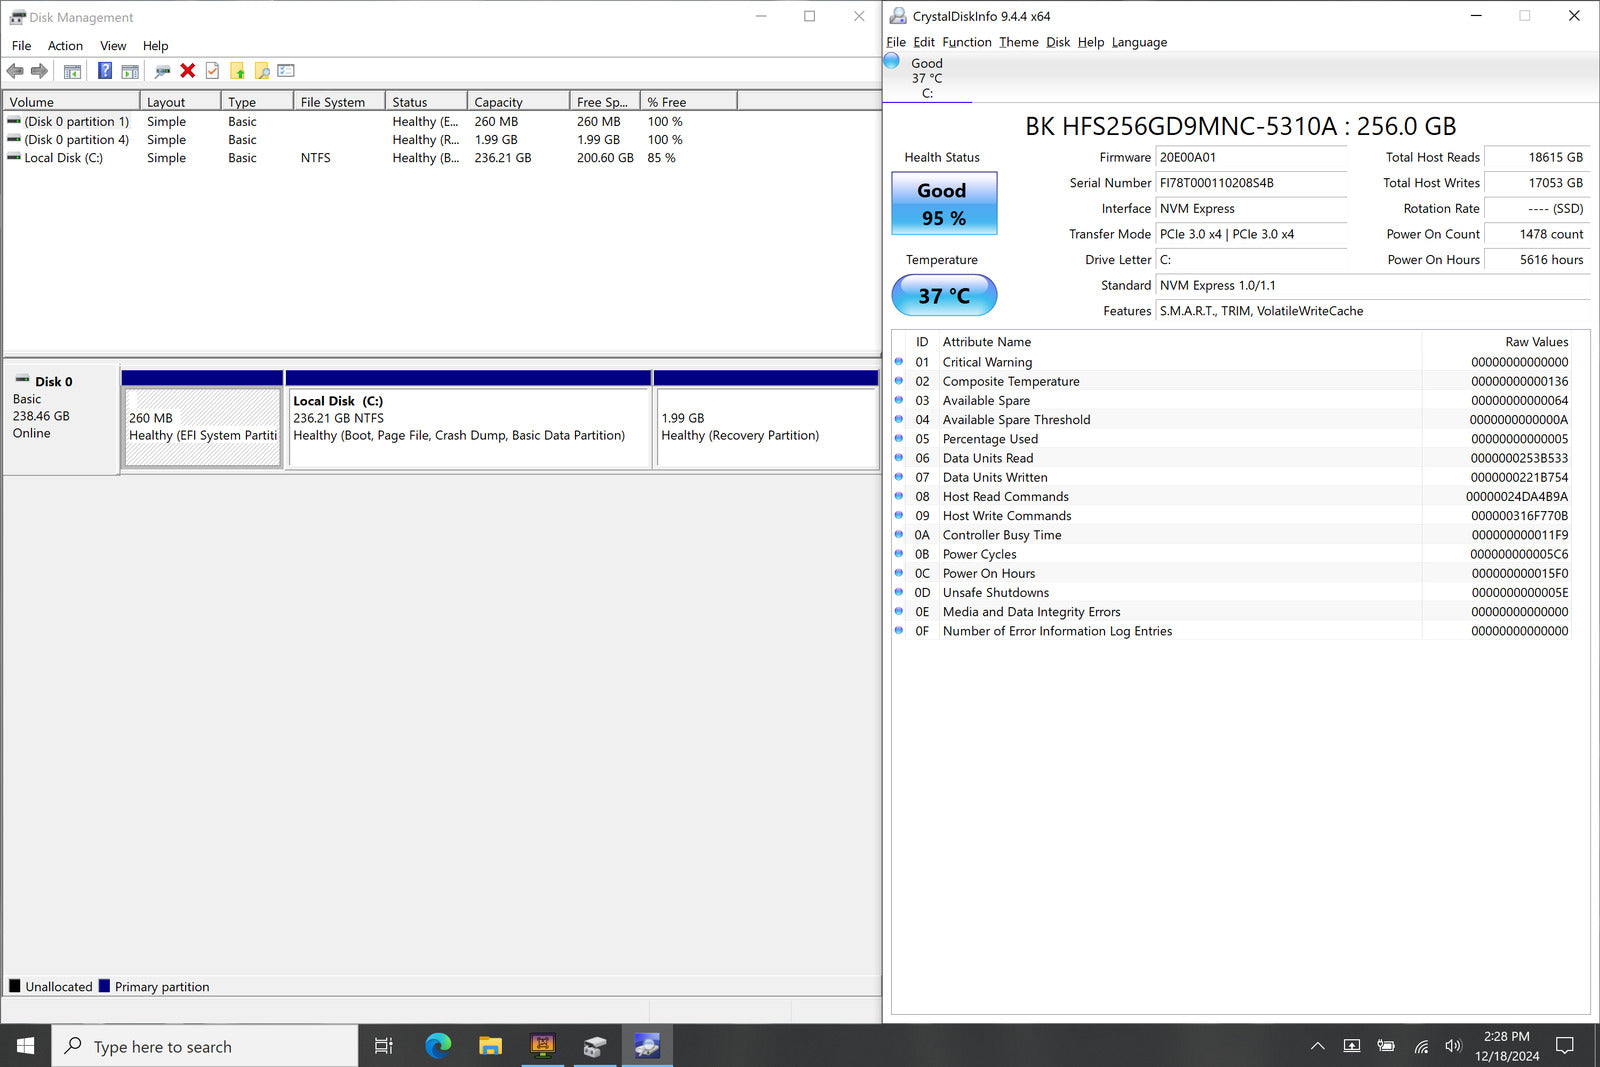1600x1067 pixels.
Task: Click the Firmware field 20E00A01
Action: (1251, 157)
